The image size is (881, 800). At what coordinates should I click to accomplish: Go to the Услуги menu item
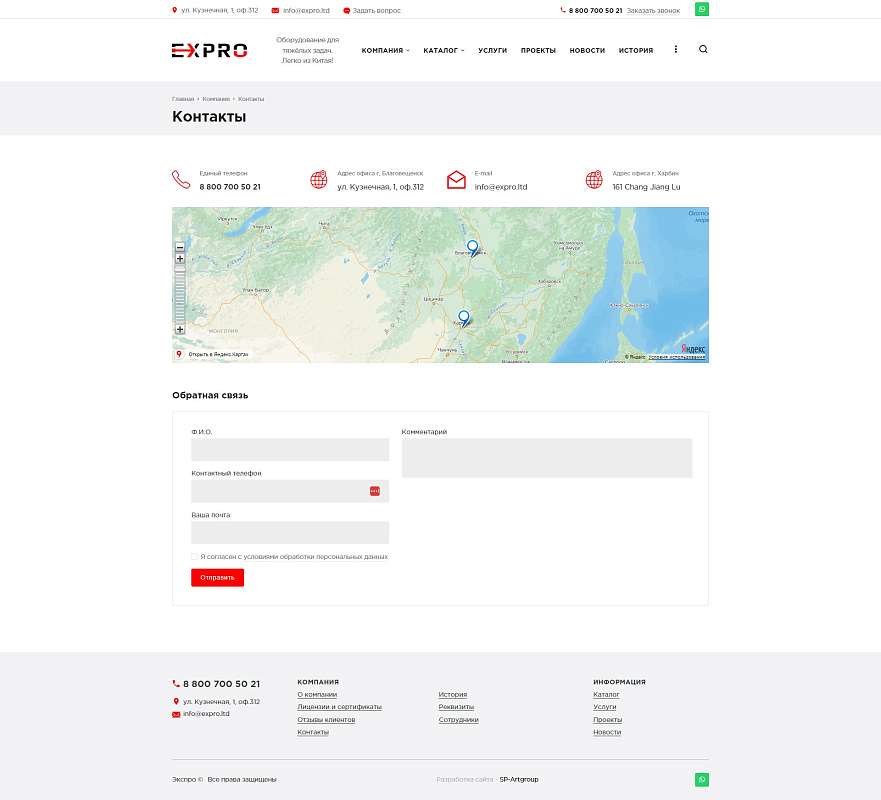(492, 50)
